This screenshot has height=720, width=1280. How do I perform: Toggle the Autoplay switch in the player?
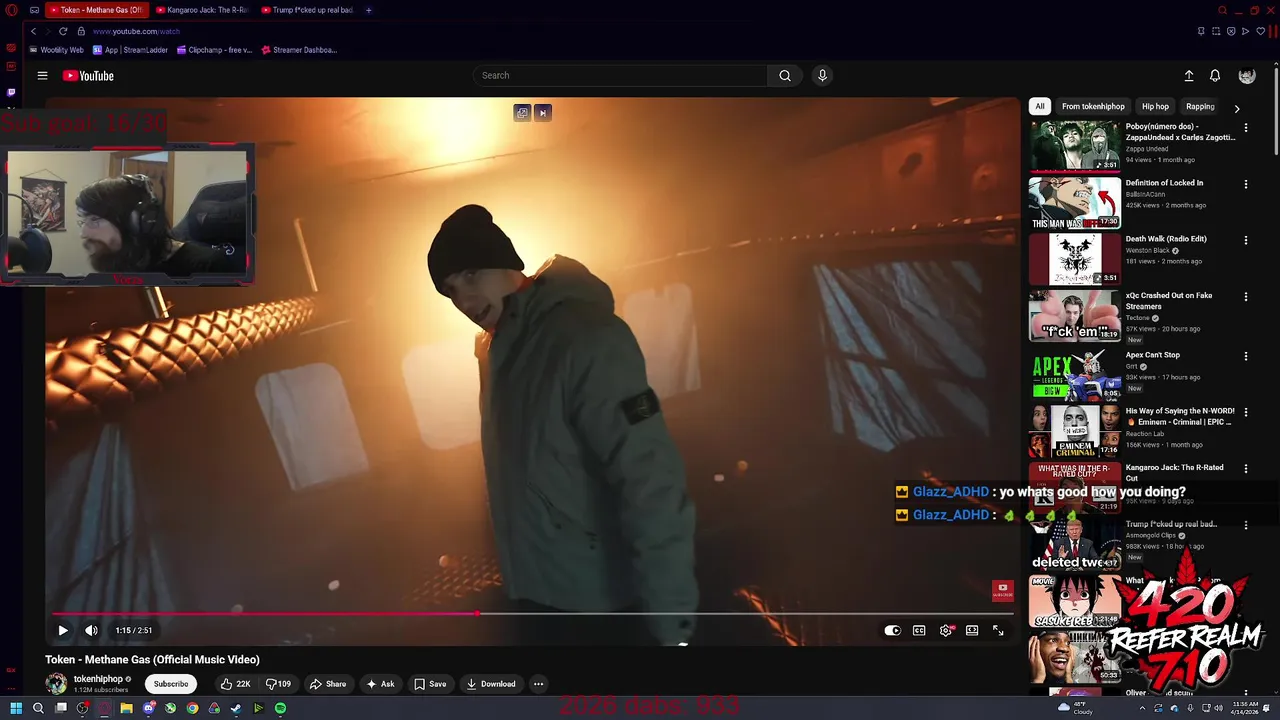pyautogui.click(x=892, y=630)
